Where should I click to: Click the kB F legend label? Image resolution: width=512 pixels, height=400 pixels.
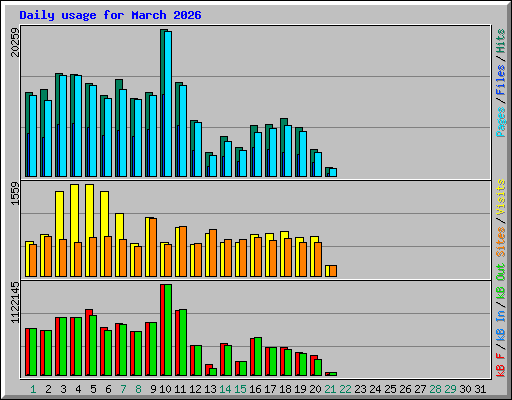pos(501,365)
